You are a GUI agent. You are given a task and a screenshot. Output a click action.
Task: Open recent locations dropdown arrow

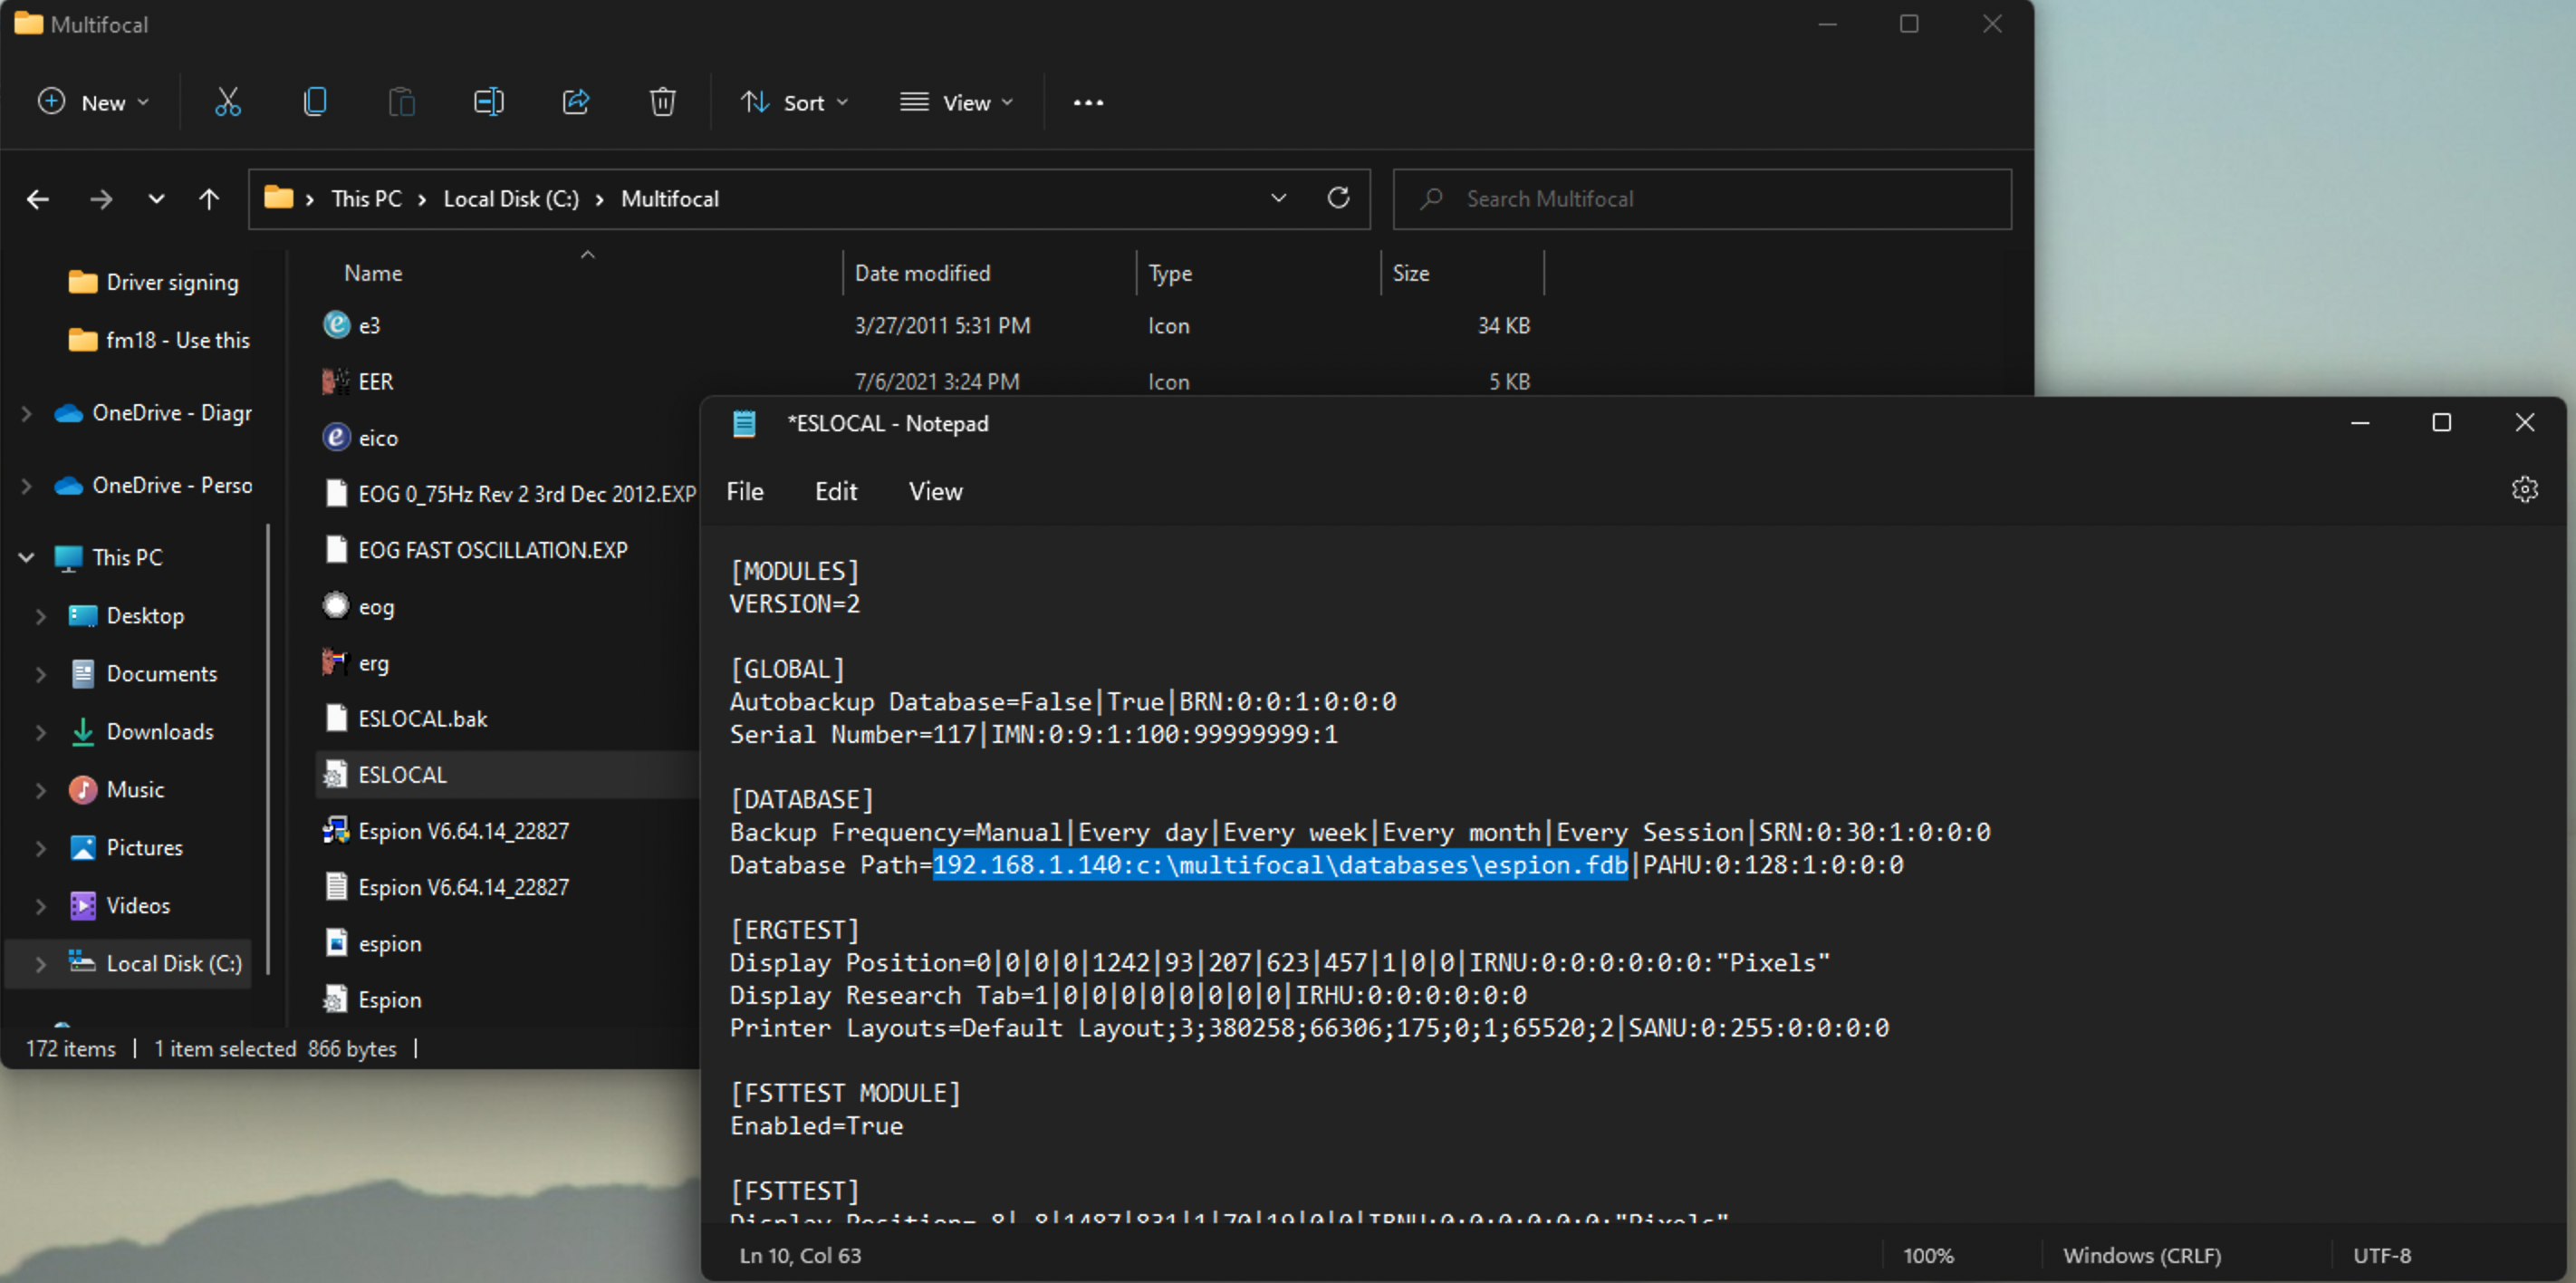point(156,199)
